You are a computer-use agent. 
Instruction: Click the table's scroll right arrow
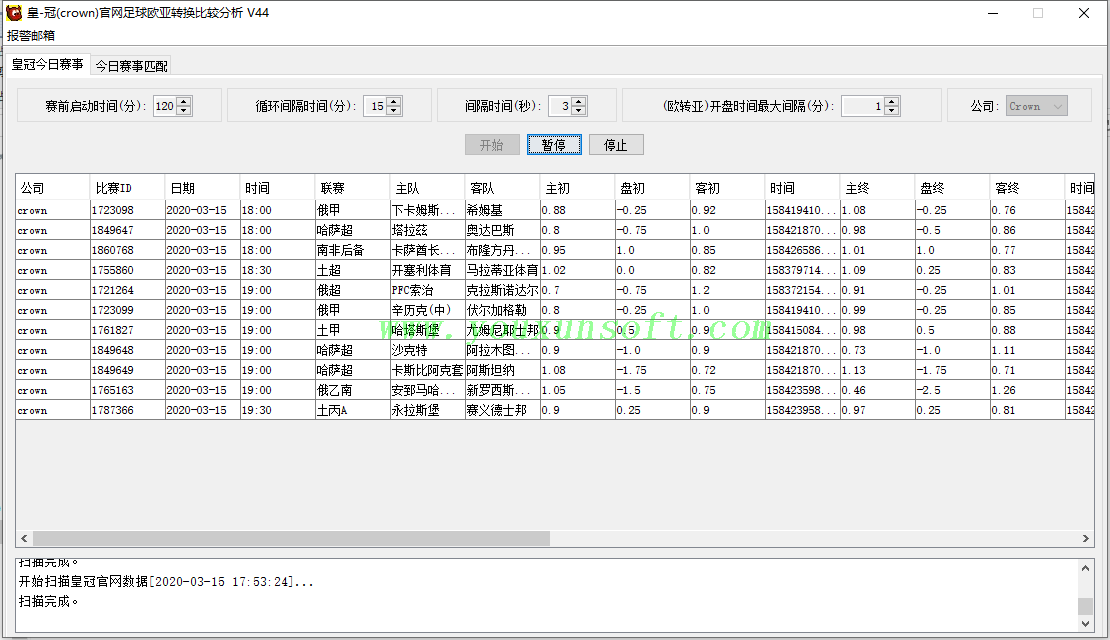1086,539
